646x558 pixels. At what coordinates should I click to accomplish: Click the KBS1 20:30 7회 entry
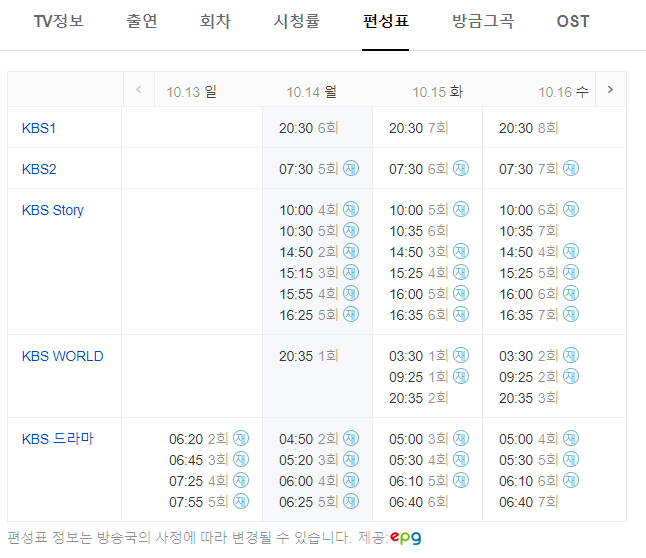[419, 128]
